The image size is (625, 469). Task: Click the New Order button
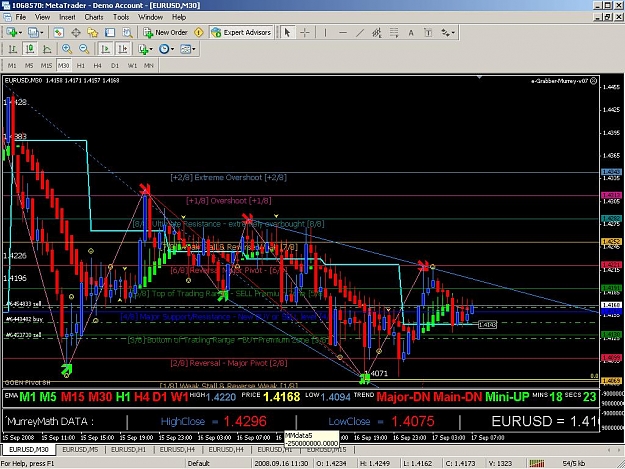(x=165, y=33)
